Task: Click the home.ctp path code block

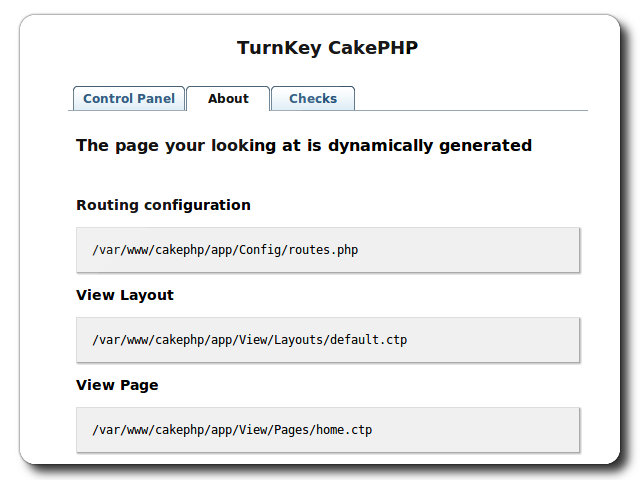Action: (x=327, y=430)
